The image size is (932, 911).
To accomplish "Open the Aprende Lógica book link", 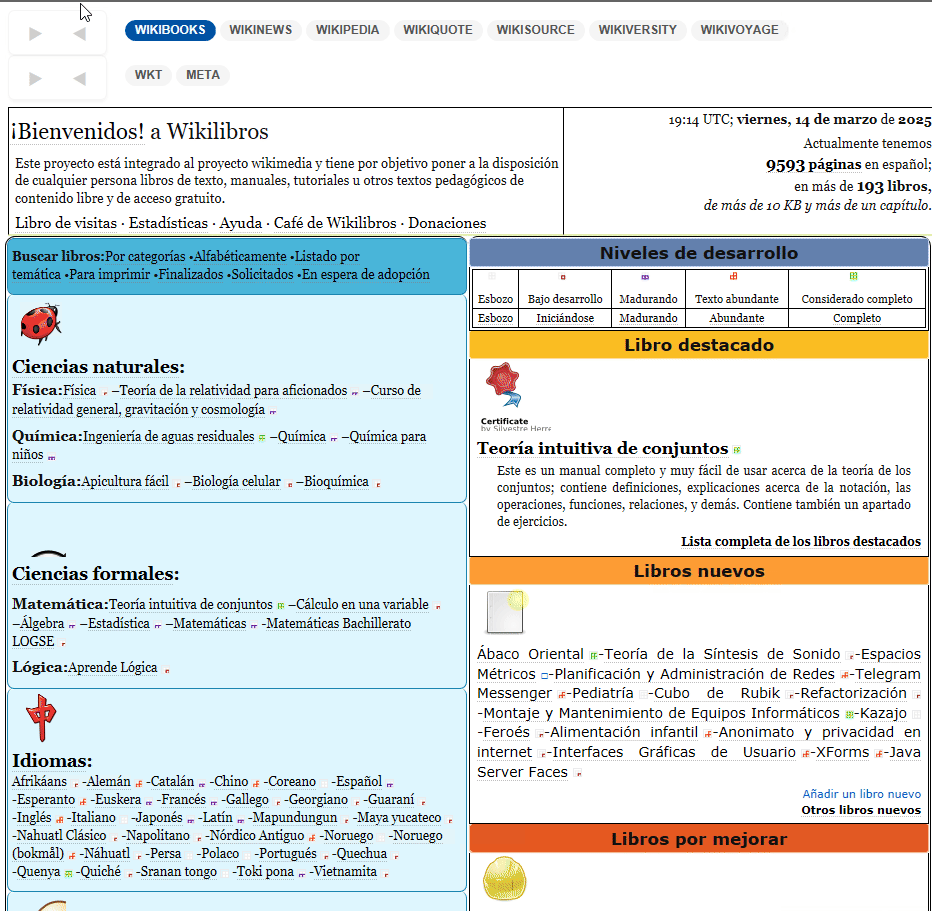I will (113, 667).
